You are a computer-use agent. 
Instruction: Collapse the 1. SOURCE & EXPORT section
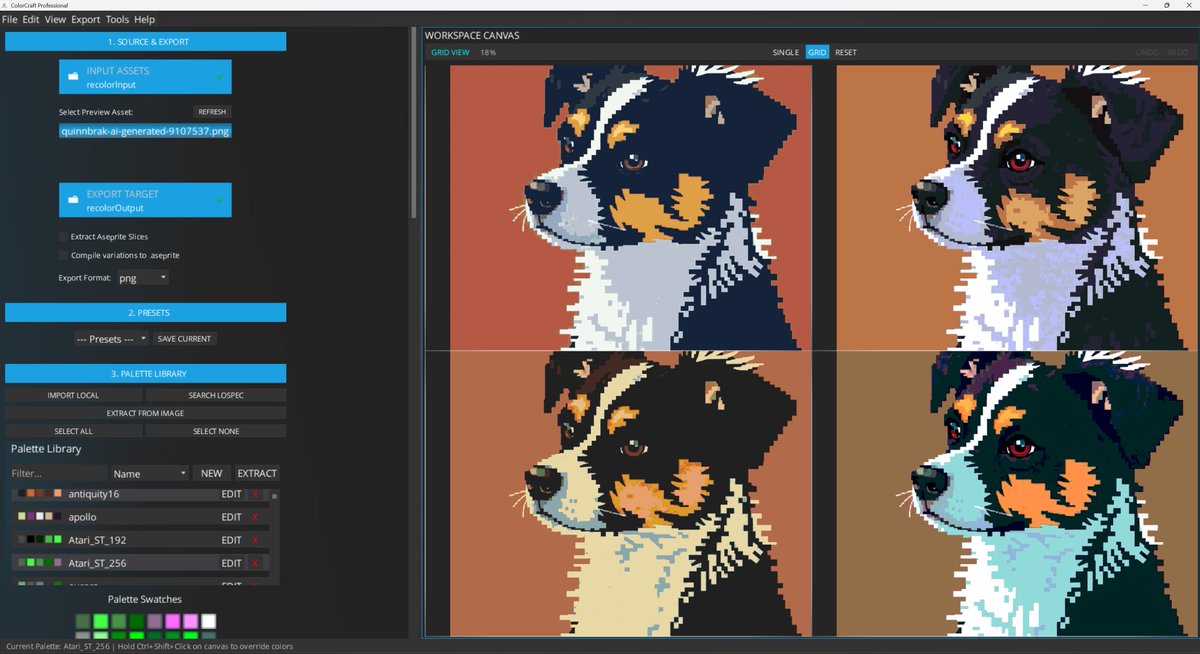[146, 42]
